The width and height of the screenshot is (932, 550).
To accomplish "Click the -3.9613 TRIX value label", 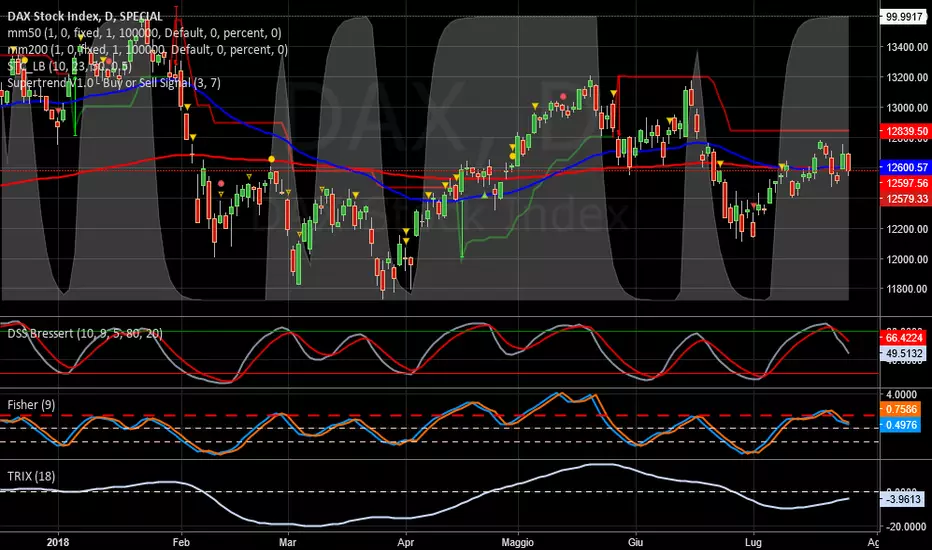I will (902, 499).
